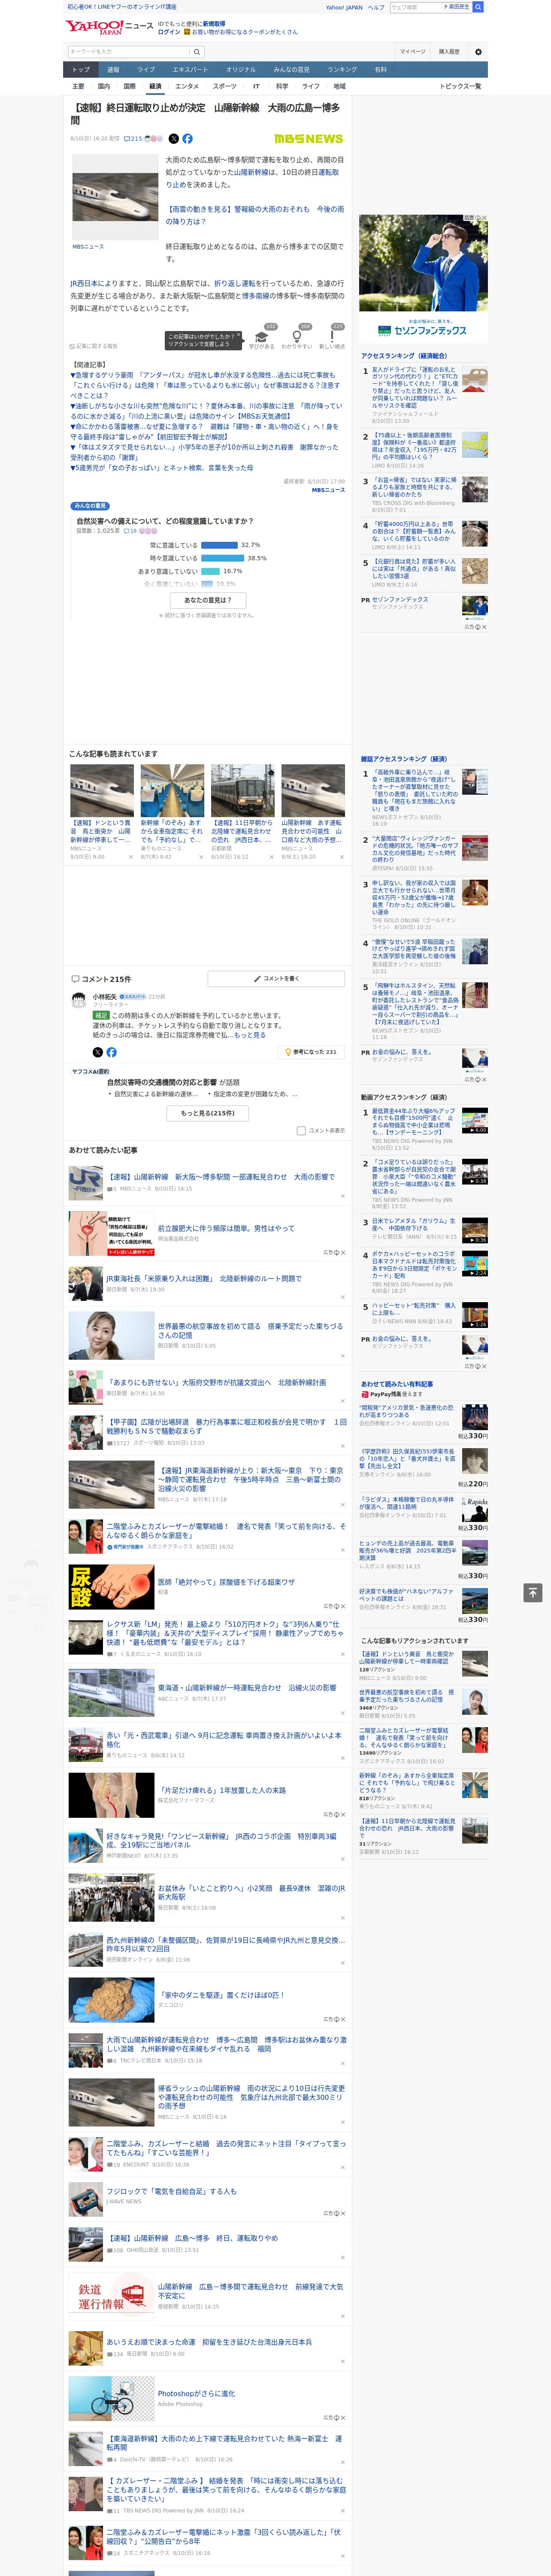Image resolution: width=551 pixels, height=2576 pixels.
Task: Open 小林拓矢 commenter avatar
Action: 79,1000
